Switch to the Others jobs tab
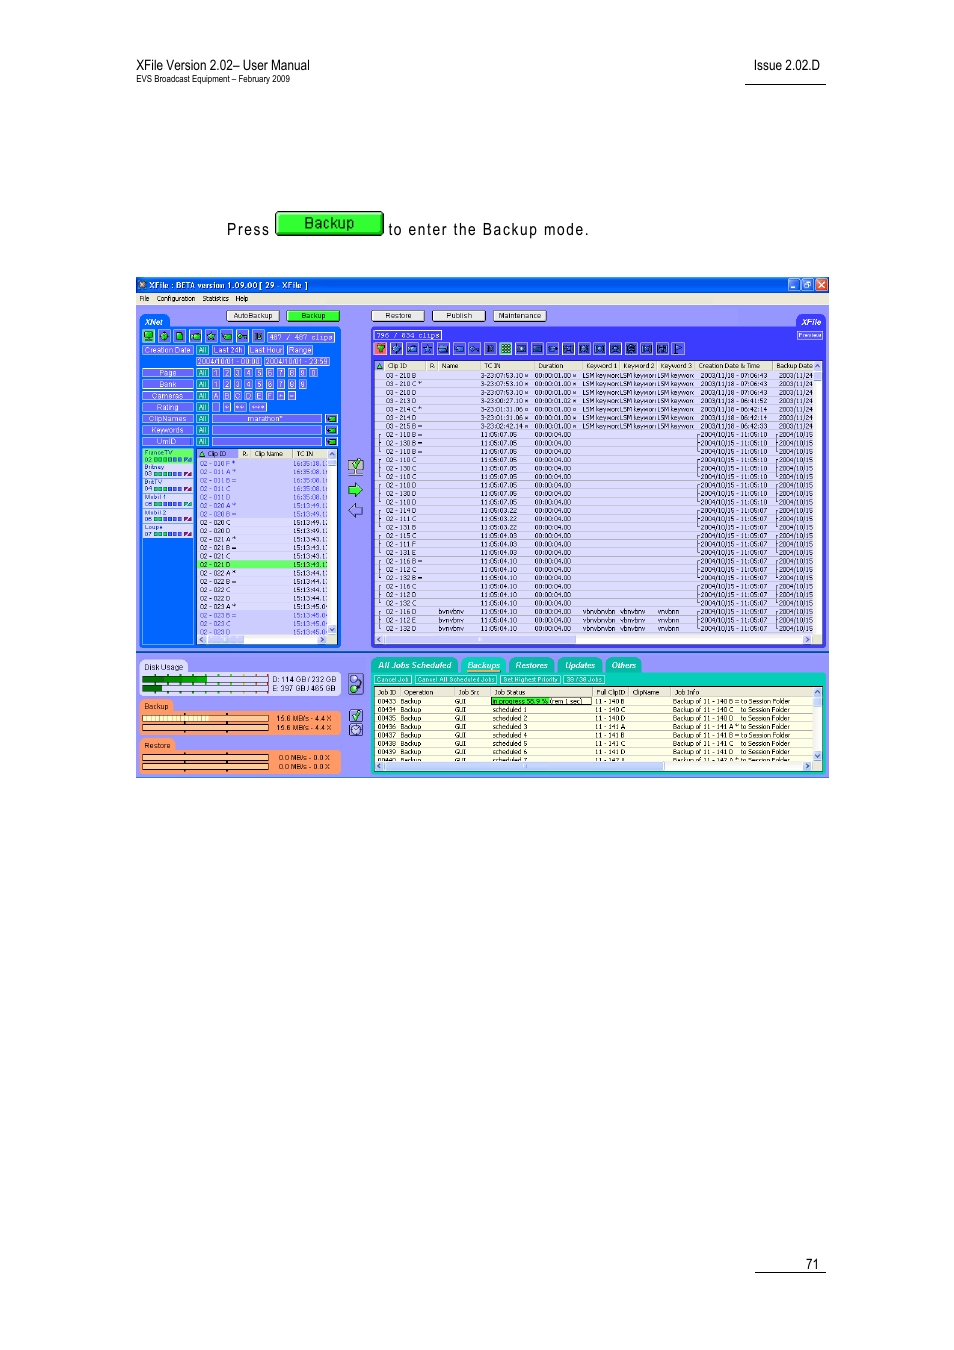Screen dimensions: 954x1350 click(624, 665)
